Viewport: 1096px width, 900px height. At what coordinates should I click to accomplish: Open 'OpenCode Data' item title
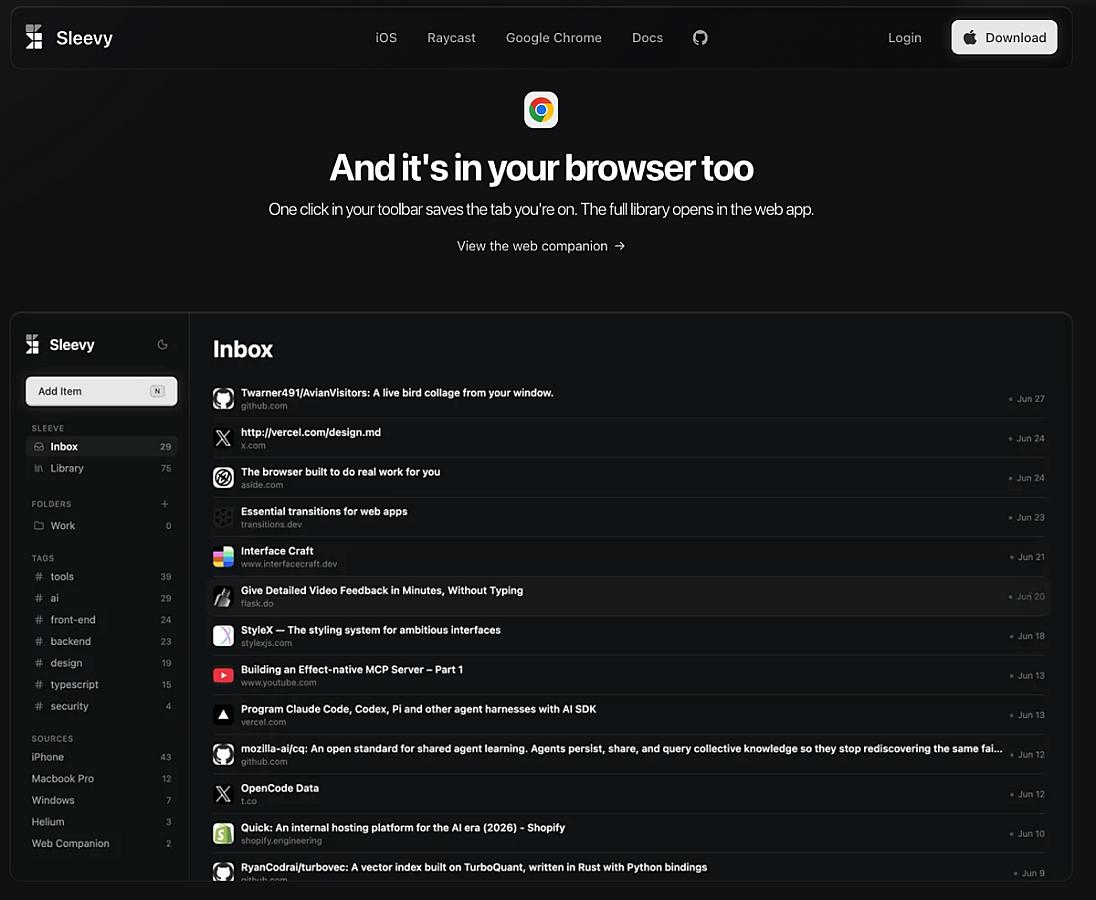point(280,788)
